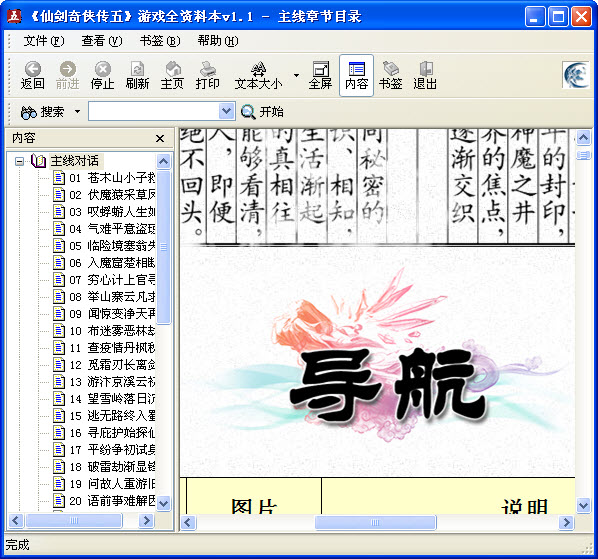Open the 书签(B) menu
This screenshot has height=559, width=598.
[160, 40]
